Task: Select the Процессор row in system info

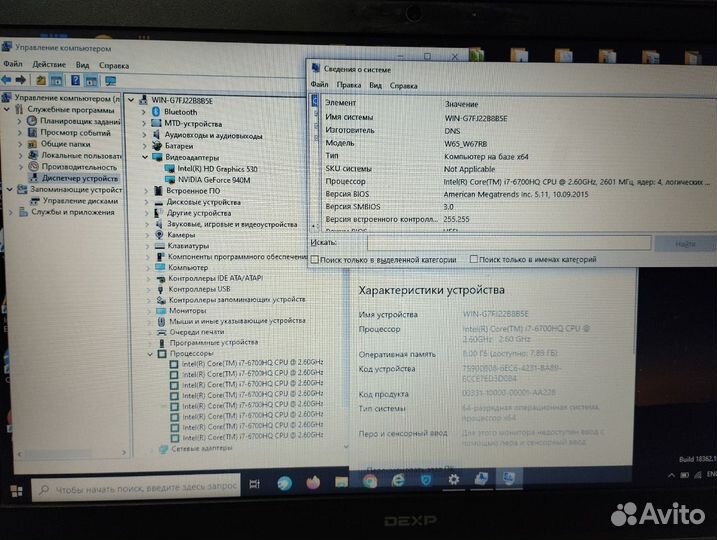Action: [517, 182]
